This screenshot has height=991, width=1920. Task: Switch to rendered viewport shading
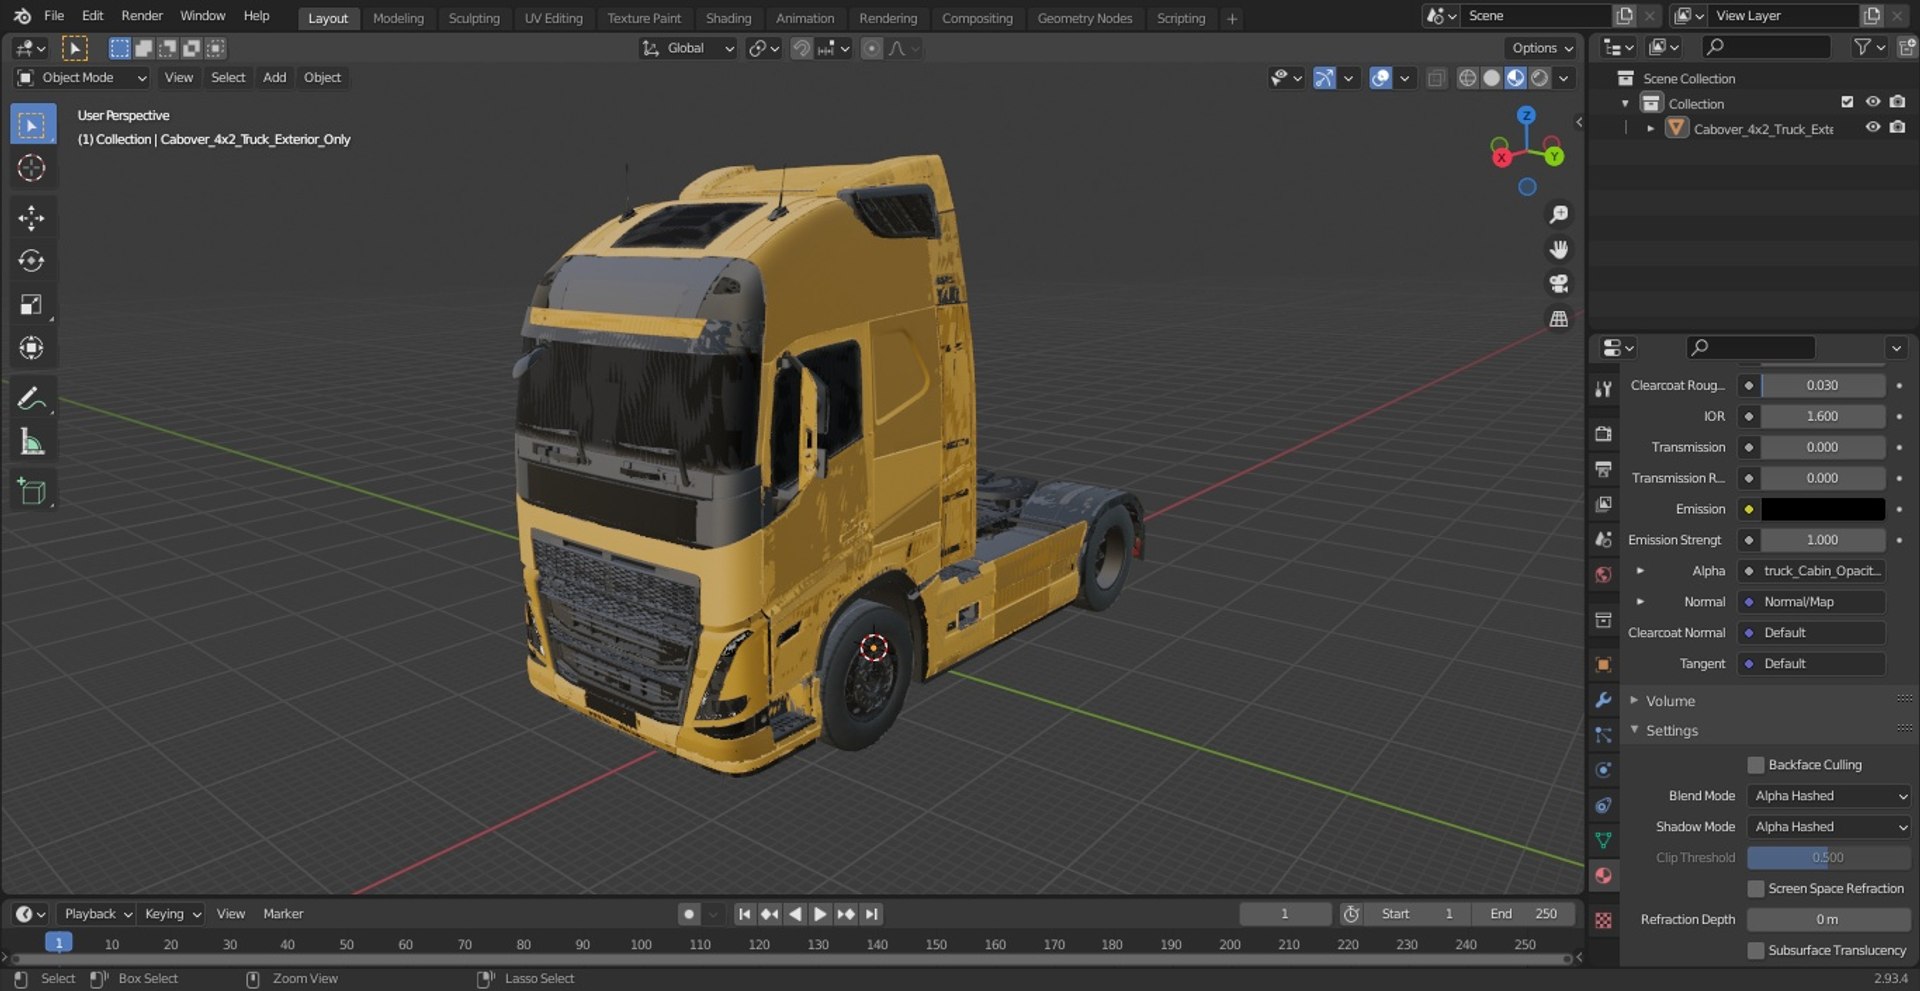pyautogui.click(x=1540, y=78)
